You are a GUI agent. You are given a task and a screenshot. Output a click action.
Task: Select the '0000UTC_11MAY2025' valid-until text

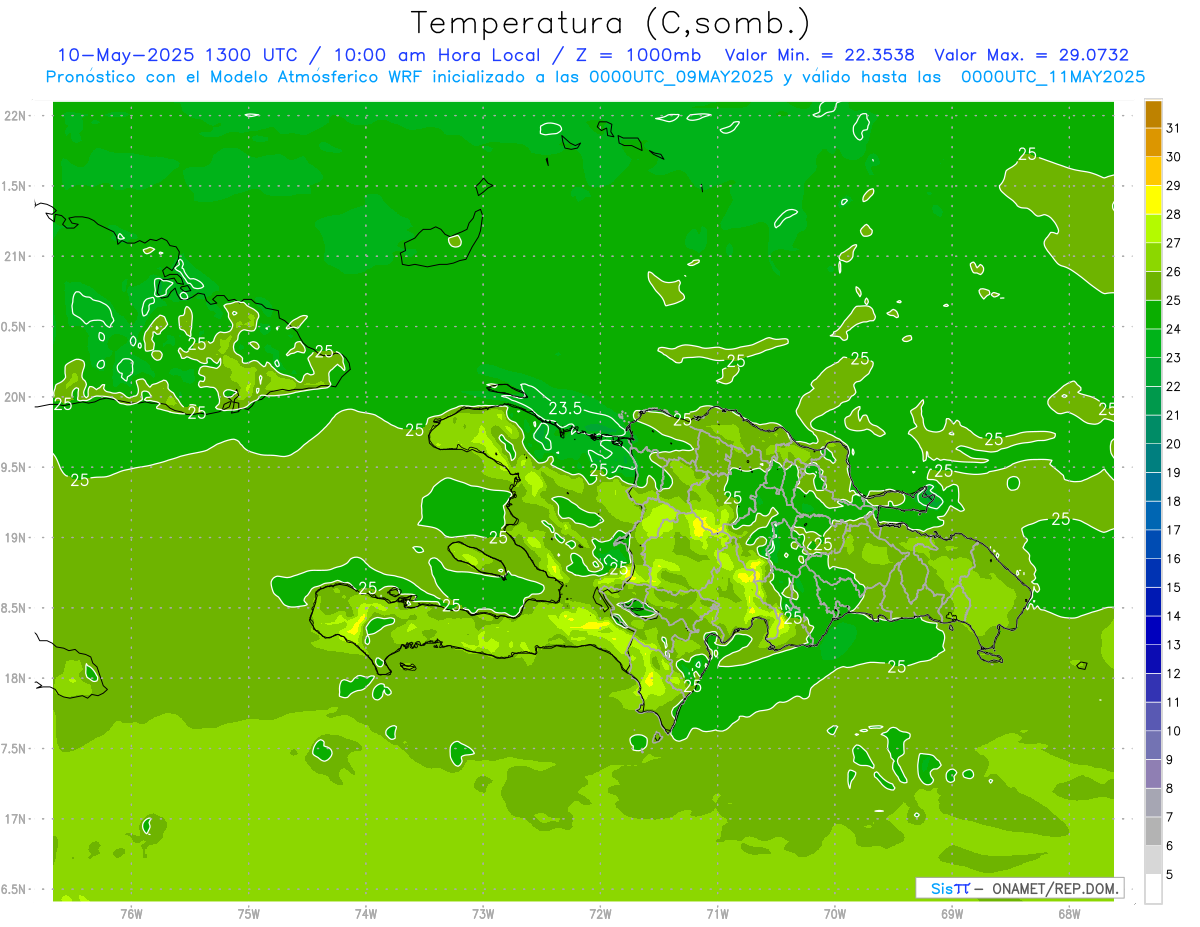click(x=1053, y=76)
